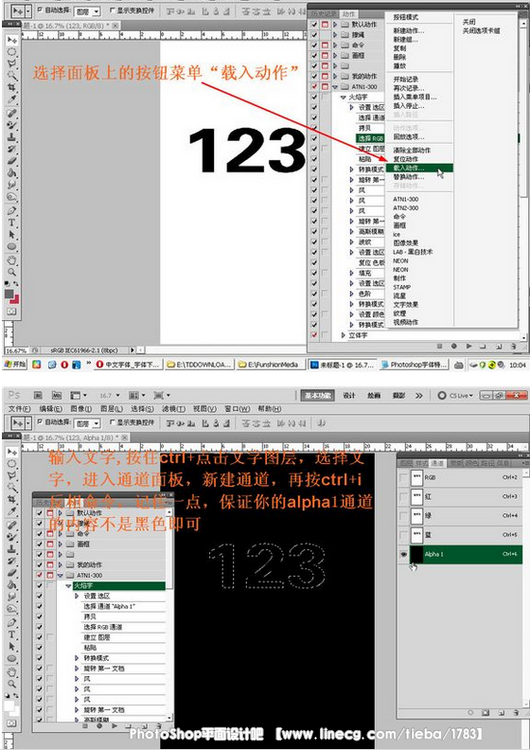Click Begin recording button in top Actions panel
Image resolution: width=530 pixels, height=750 pixels.
pyautogui.click(x=454, y=346)
